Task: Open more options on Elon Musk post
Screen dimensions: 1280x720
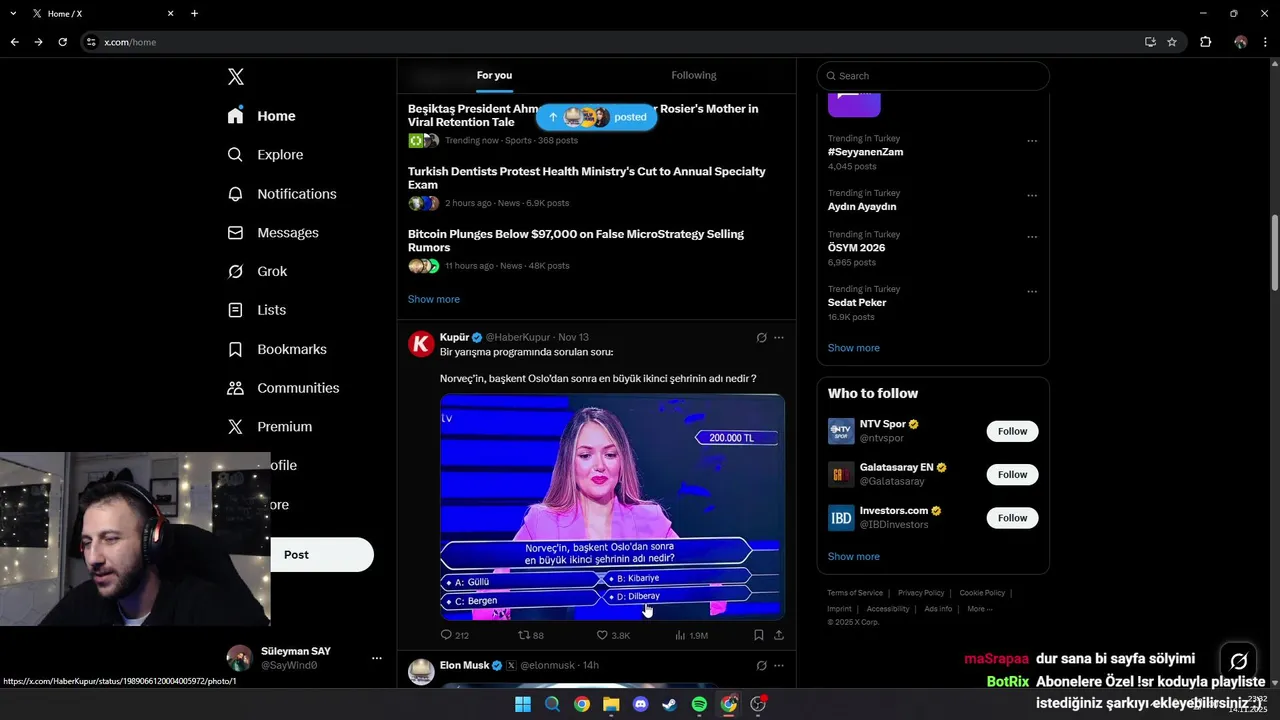Action: coord(779,665)
